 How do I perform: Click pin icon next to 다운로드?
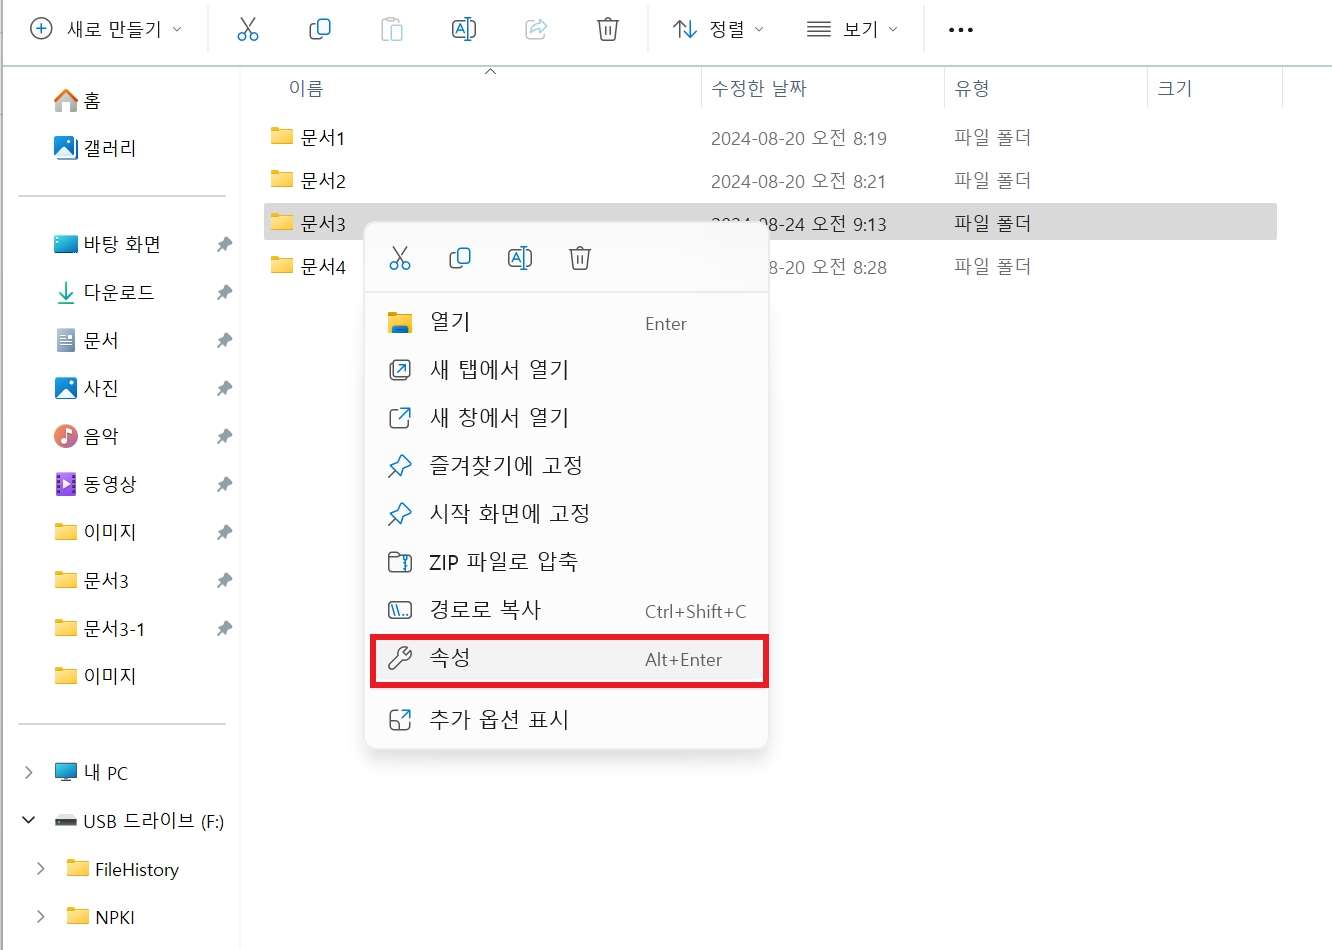224,292
